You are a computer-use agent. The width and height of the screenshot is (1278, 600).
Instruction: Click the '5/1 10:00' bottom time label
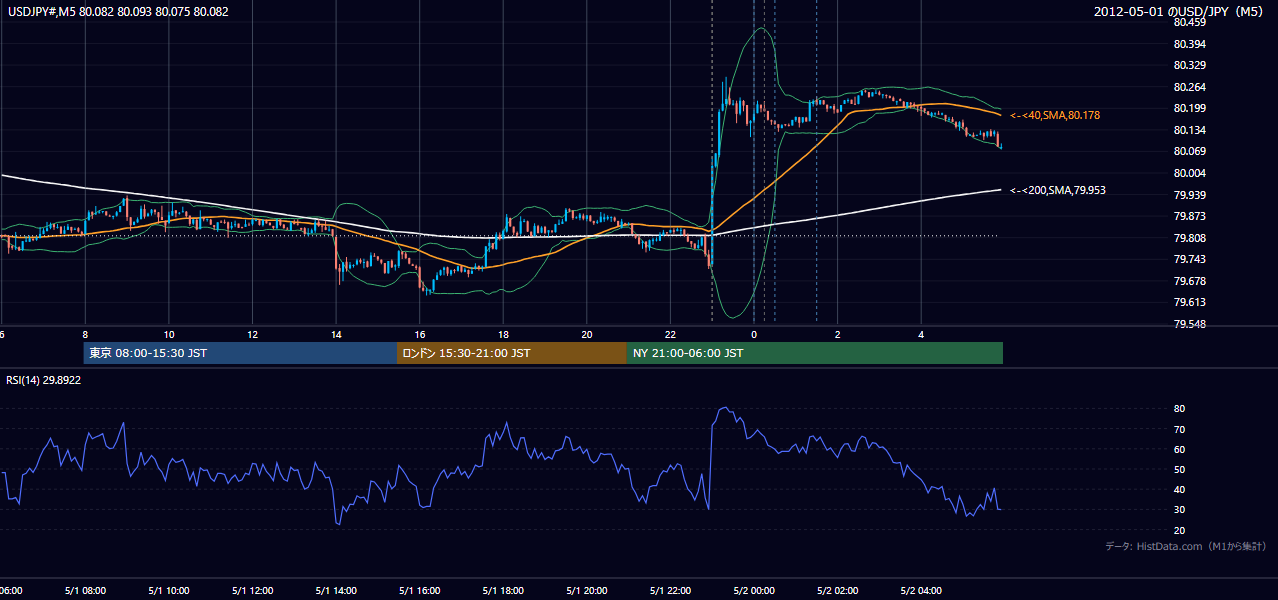[169, 591]
